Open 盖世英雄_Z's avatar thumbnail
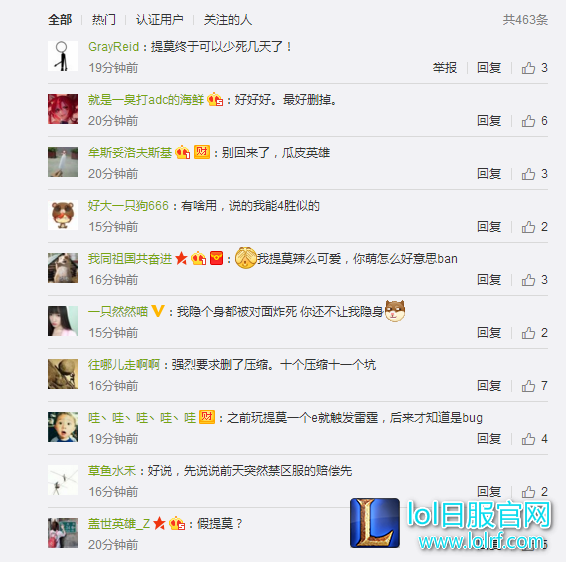This screenshot has width=566, height=562. click(x=63, y=533)
